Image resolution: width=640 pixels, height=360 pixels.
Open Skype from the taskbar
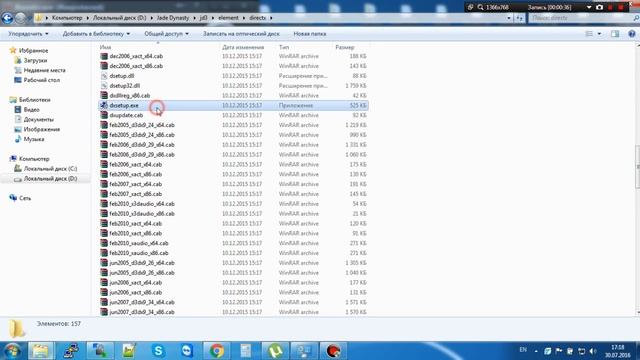pos(158,351)
